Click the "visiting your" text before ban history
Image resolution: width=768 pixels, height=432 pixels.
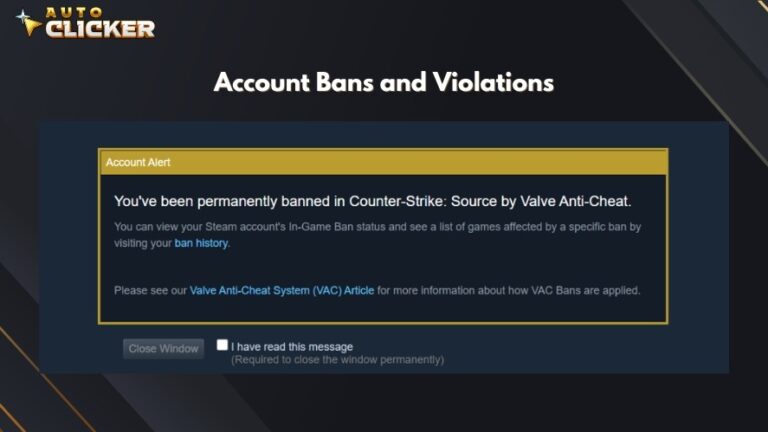point(143,243)
